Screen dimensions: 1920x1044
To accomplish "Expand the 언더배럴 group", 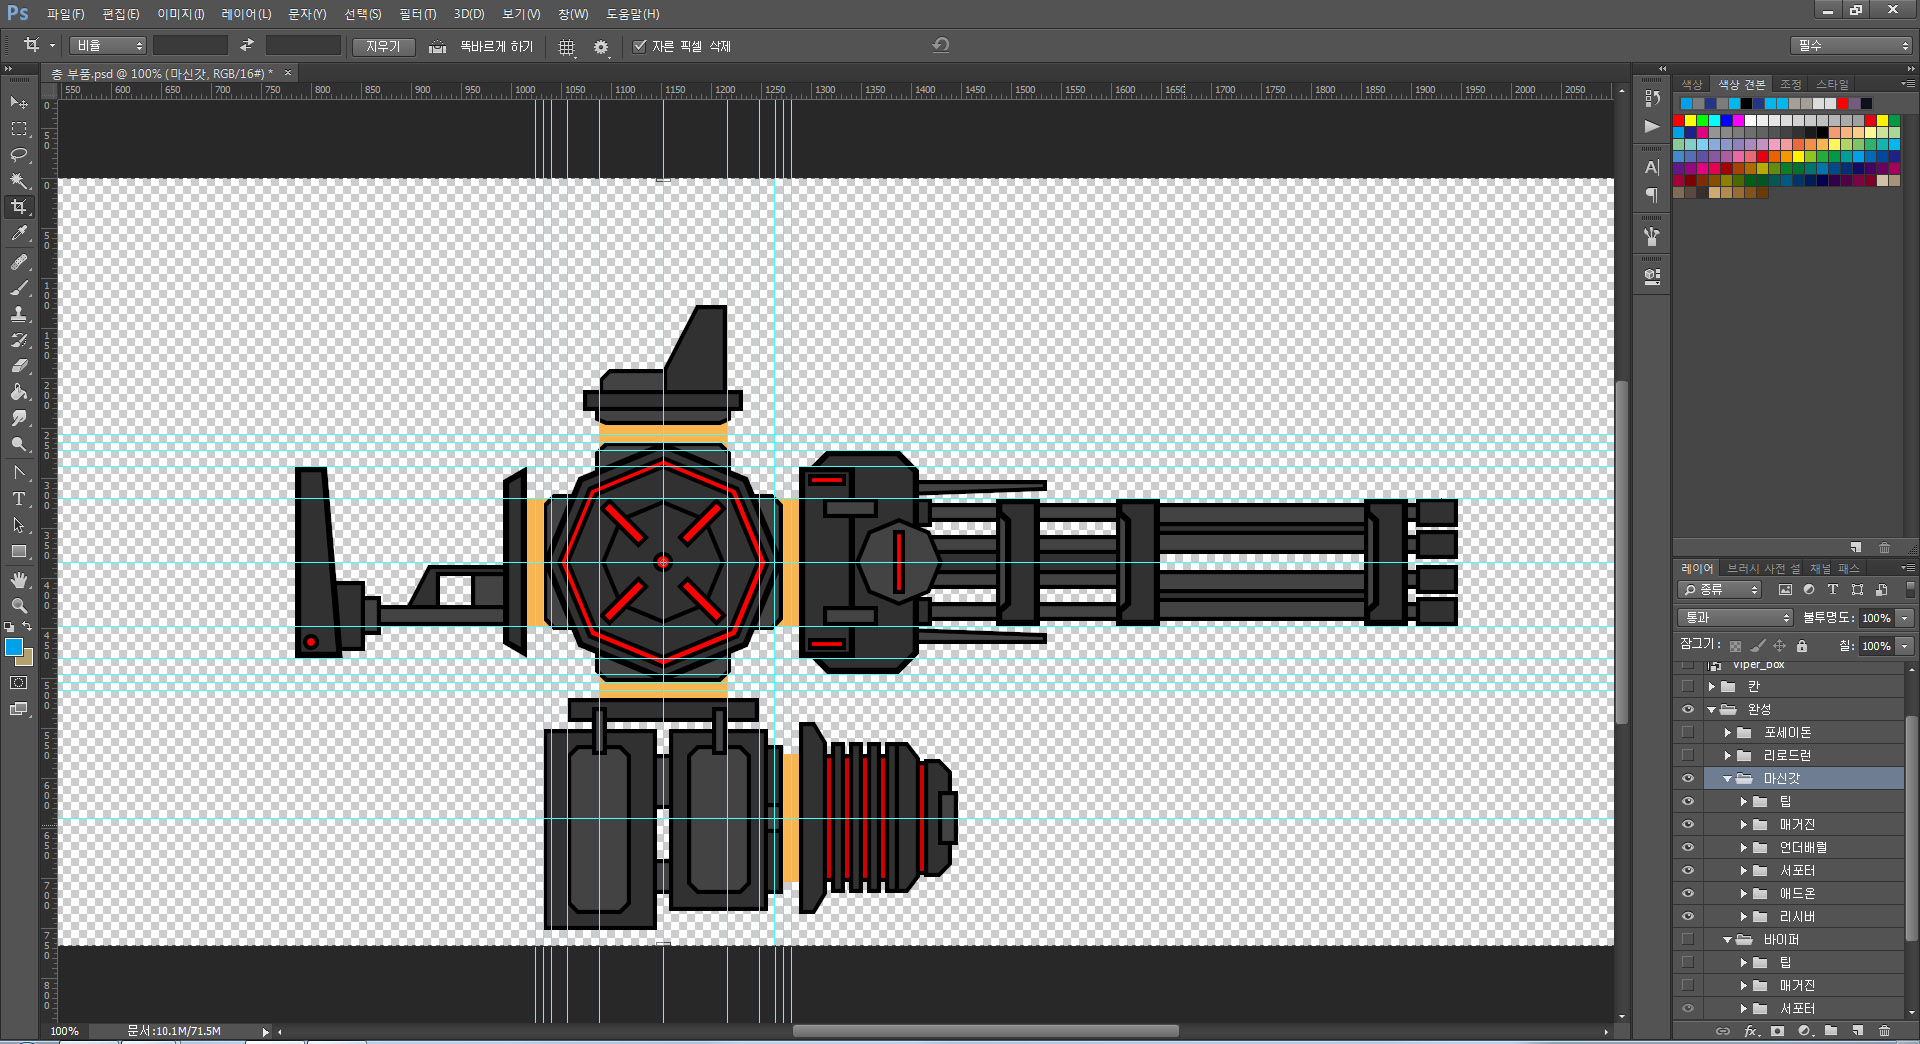I will coord(1744,848).
